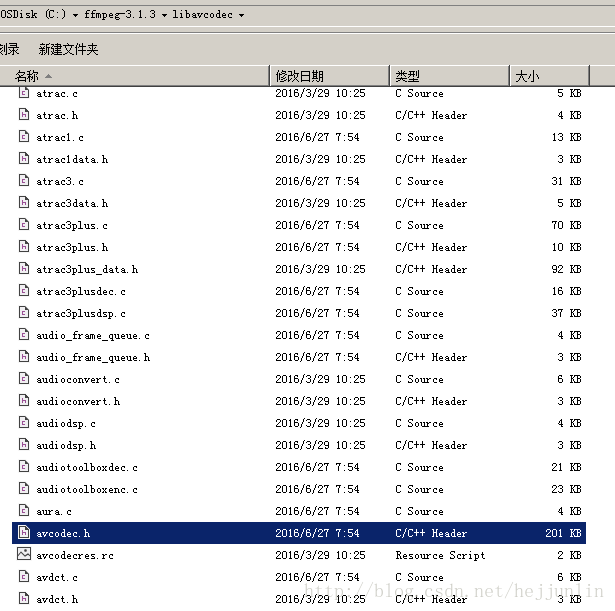615x611 pixels.
Task: Select the audioconvert.h file name
Action: pyautogui.click(x=78, y=402)
